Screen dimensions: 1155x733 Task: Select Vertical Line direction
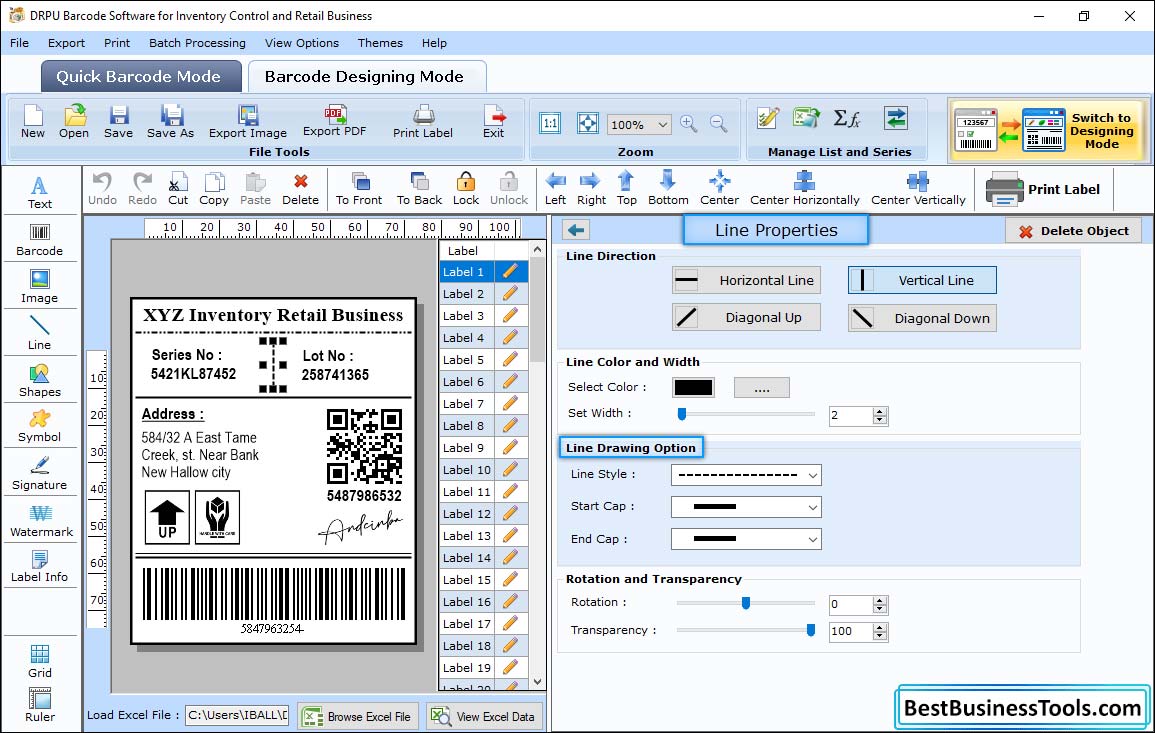coord(922,280)
